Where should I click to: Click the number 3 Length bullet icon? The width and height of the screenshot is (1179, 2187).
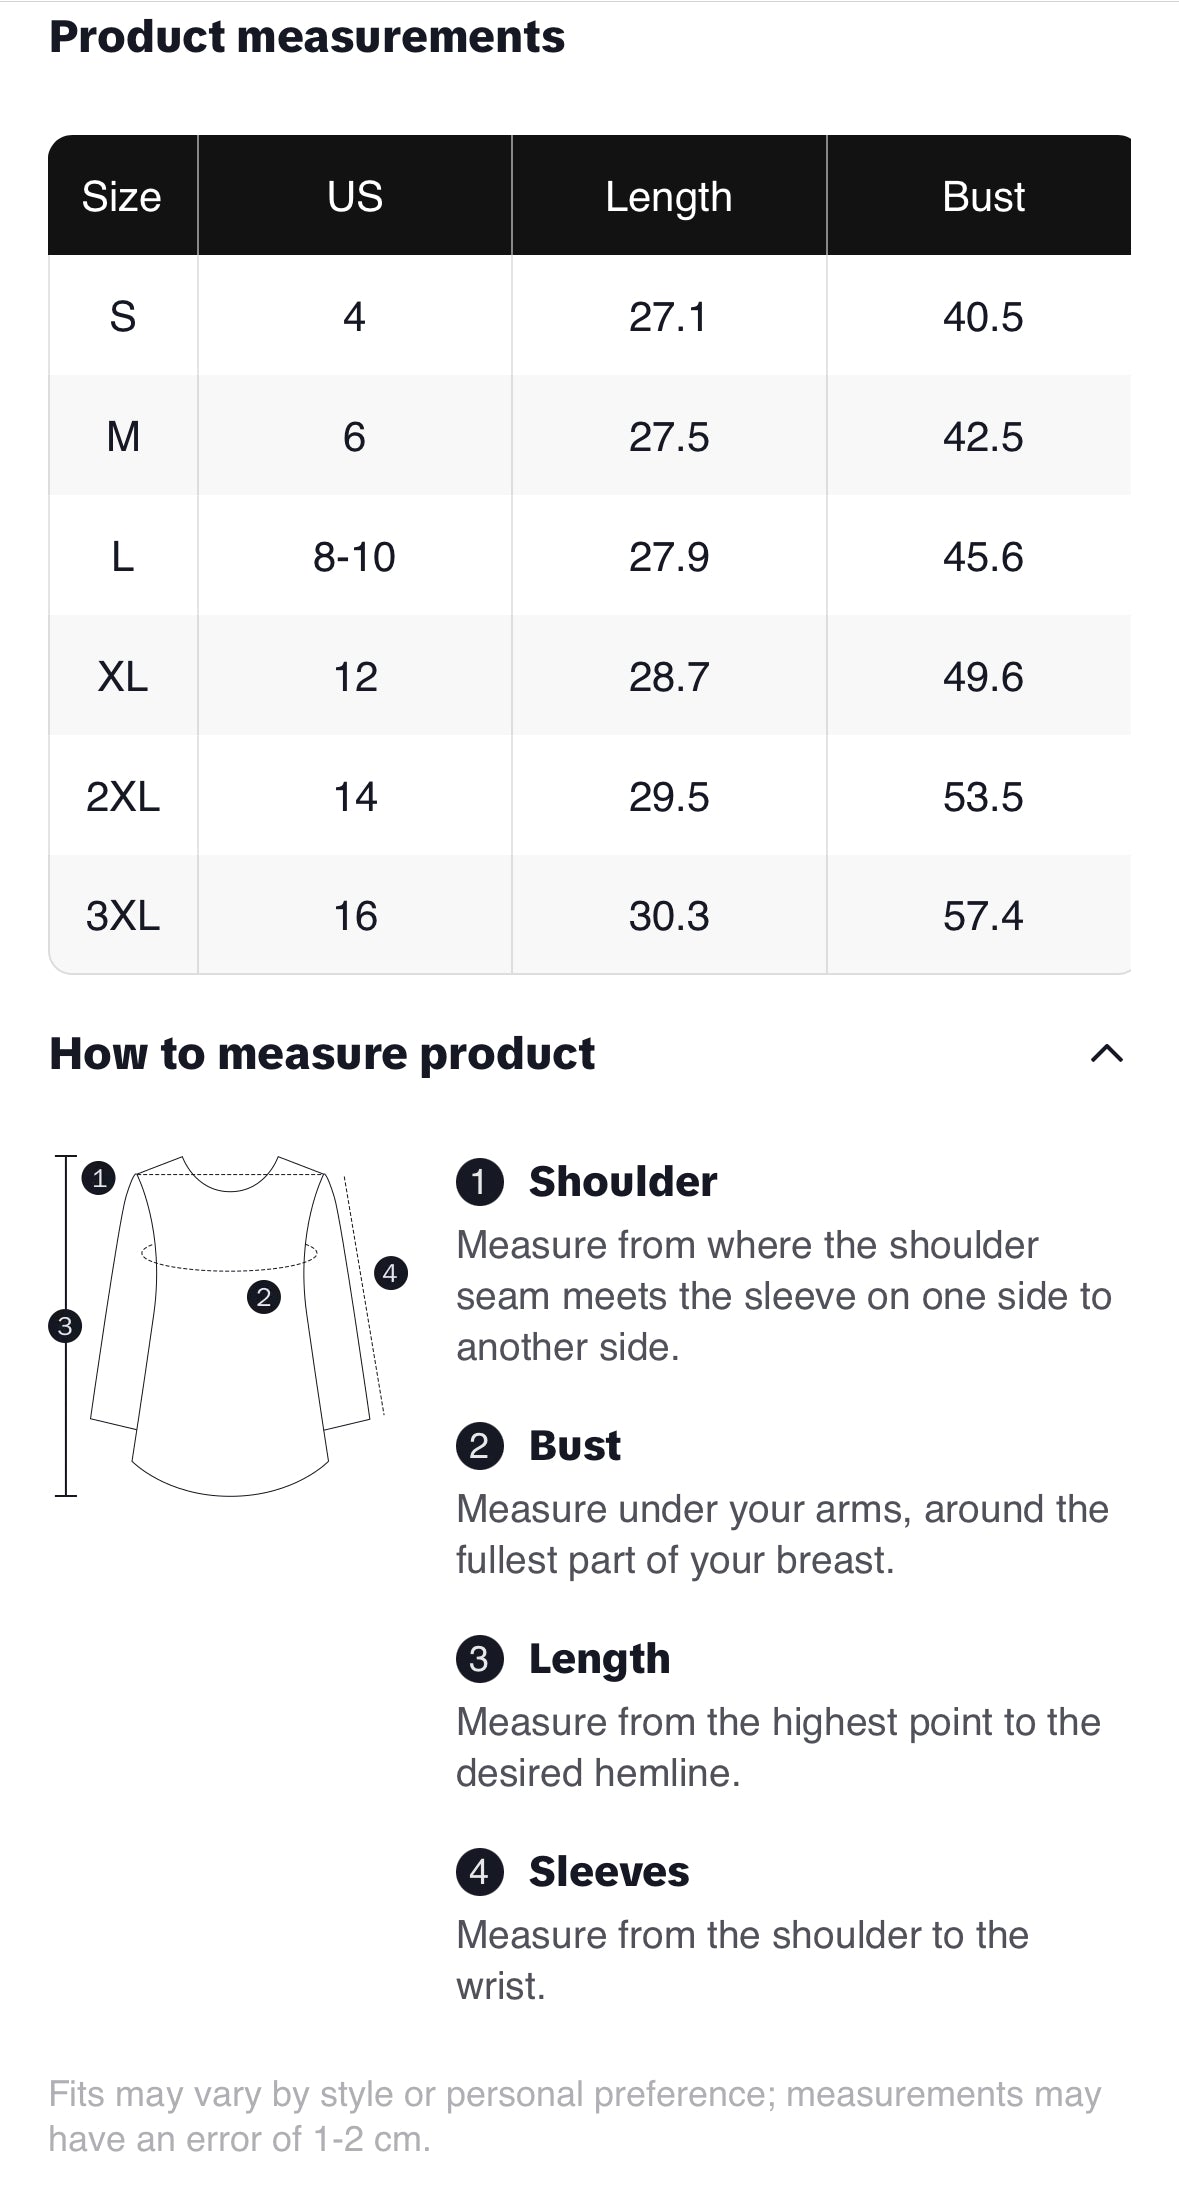(479, 1659)
